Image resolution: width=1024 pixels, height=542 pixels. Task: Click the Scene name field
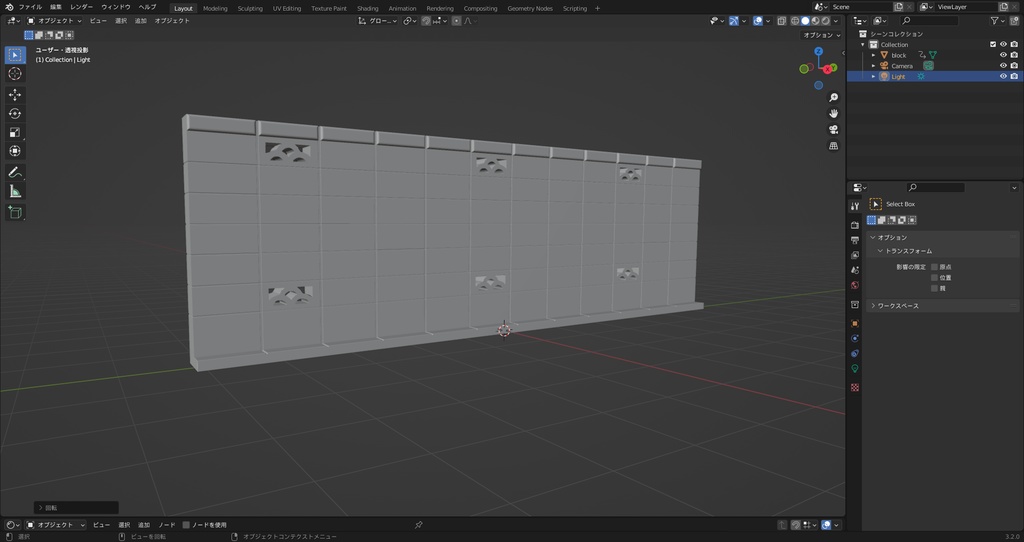point(861,7)
